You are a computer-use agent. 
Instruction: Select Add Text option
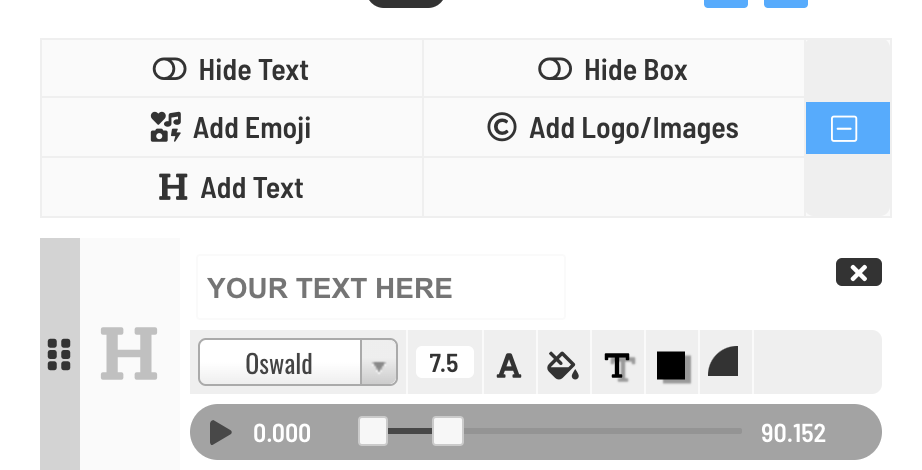tap(231, 188)
